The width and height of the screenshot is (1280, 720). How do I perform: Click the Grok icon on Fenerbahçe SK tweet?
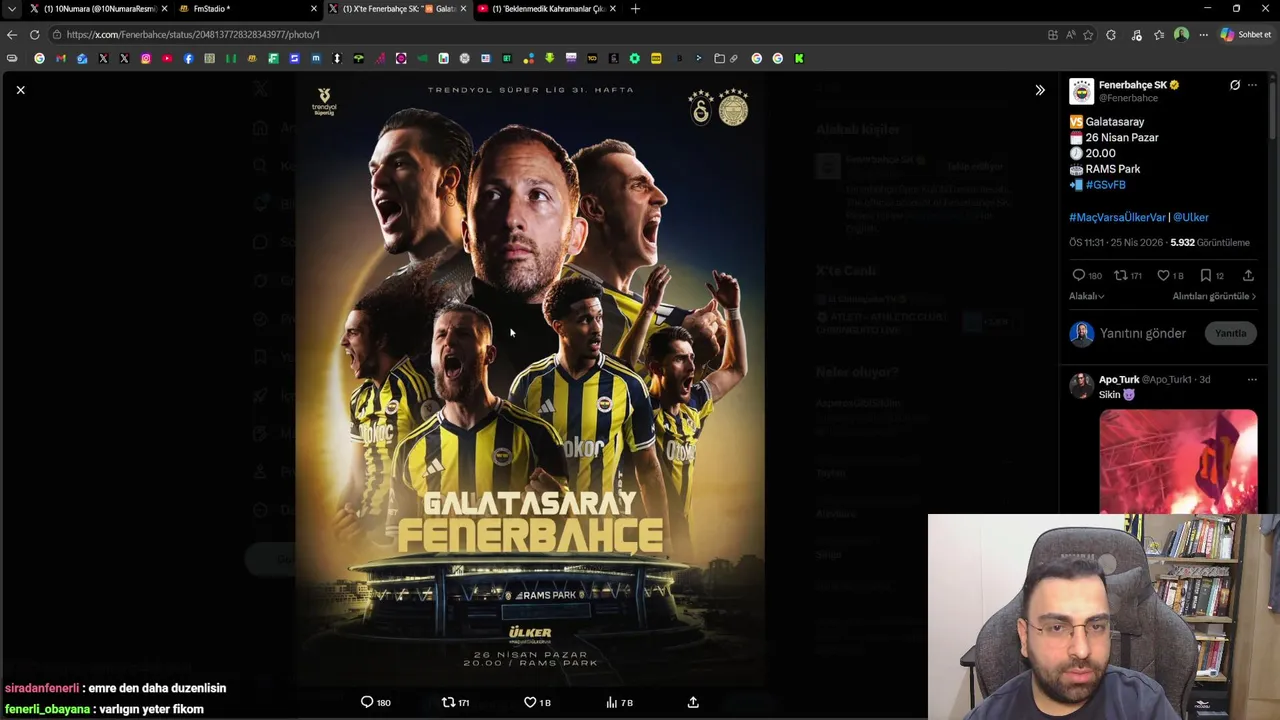click(1235, 85)
